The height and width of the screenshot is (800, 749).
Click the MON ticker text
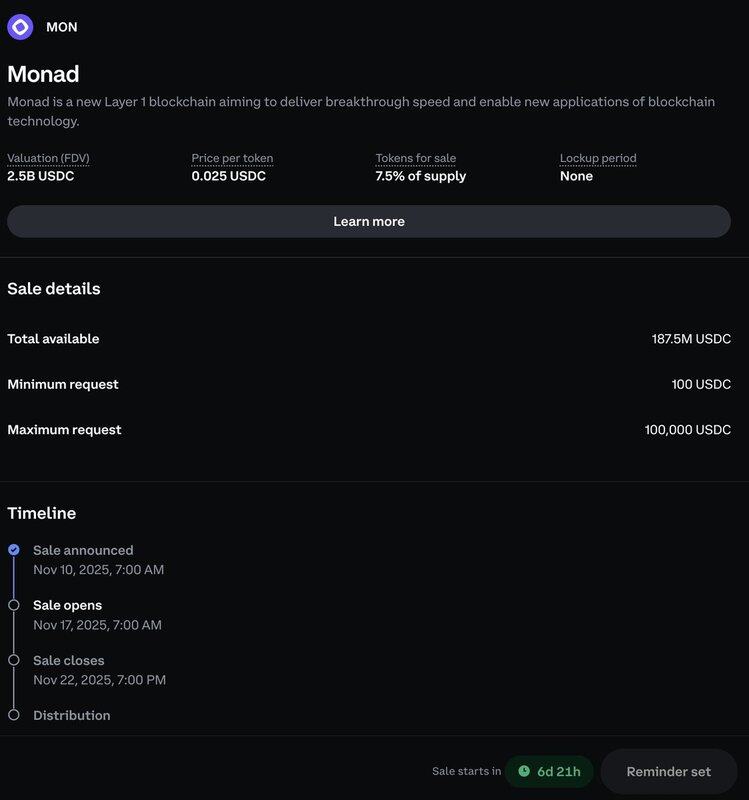point(61,27)
